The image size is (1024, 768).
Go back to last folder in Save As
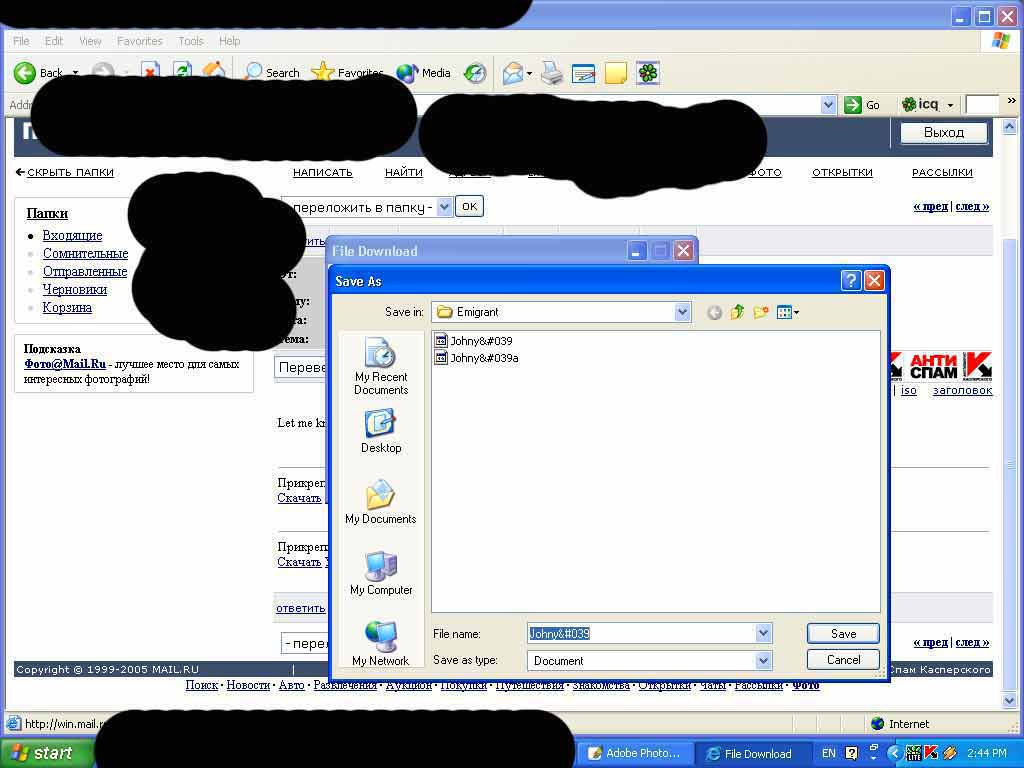(714, 312)
